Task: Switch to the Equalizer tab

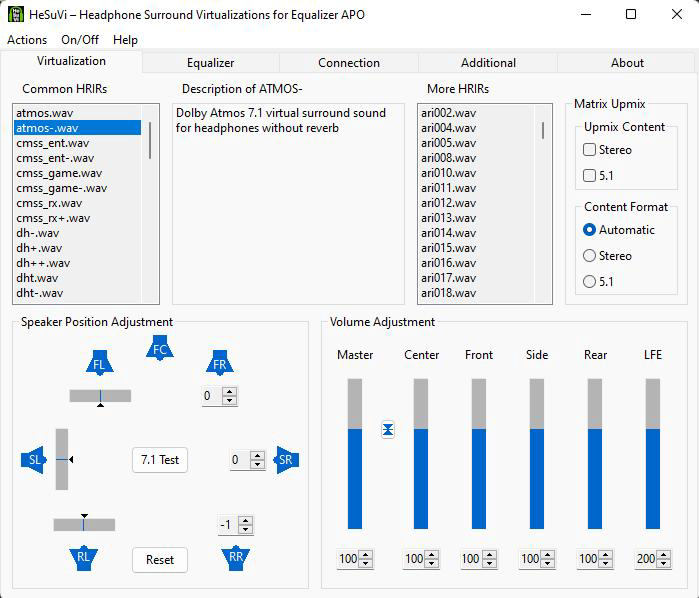Action: [210, 63]
